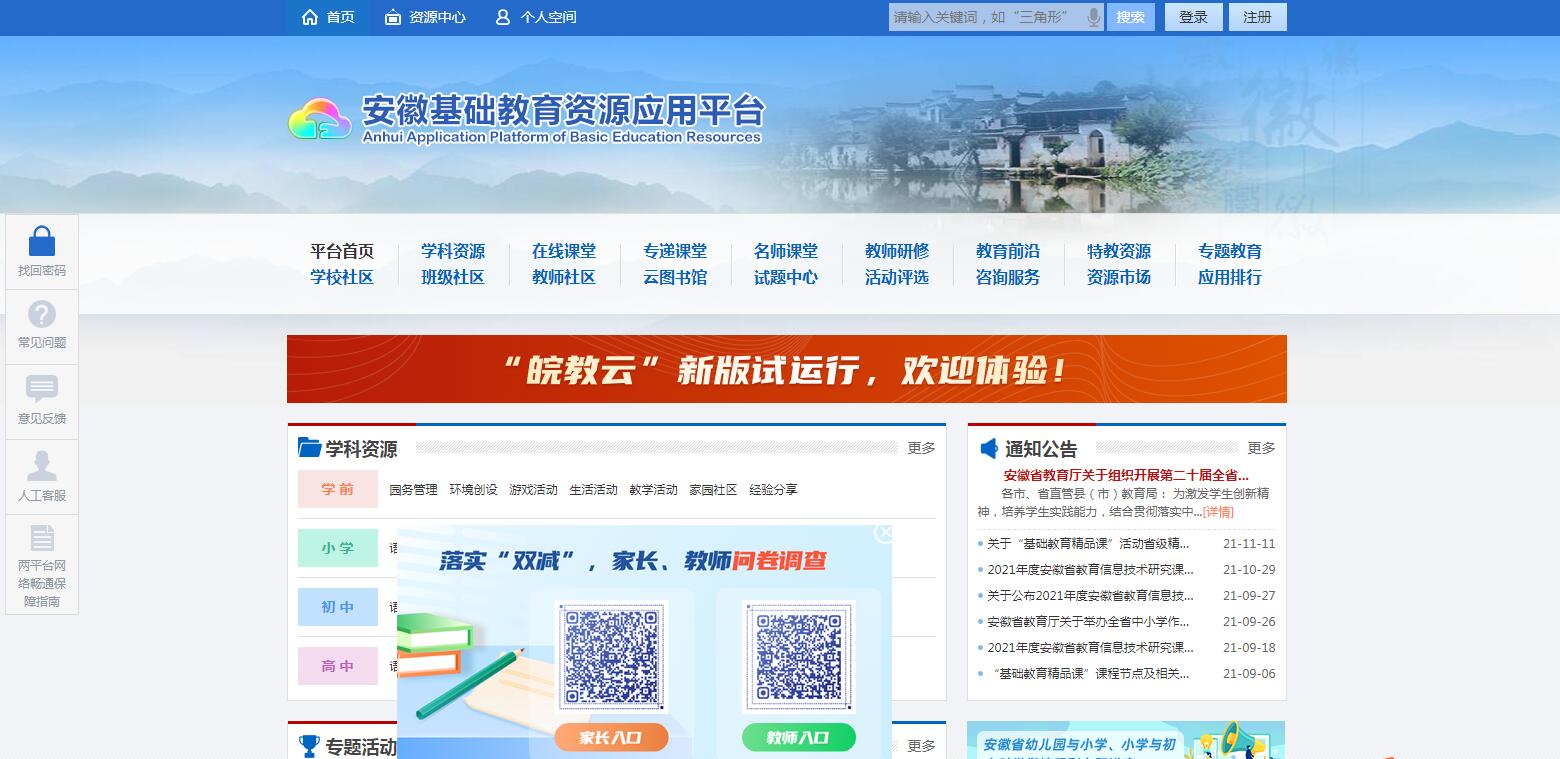Click the 皖教云 新版试运行 banner
Image resolution: width=1560 pixels, height=759 pixels.
tap(786, 369)
